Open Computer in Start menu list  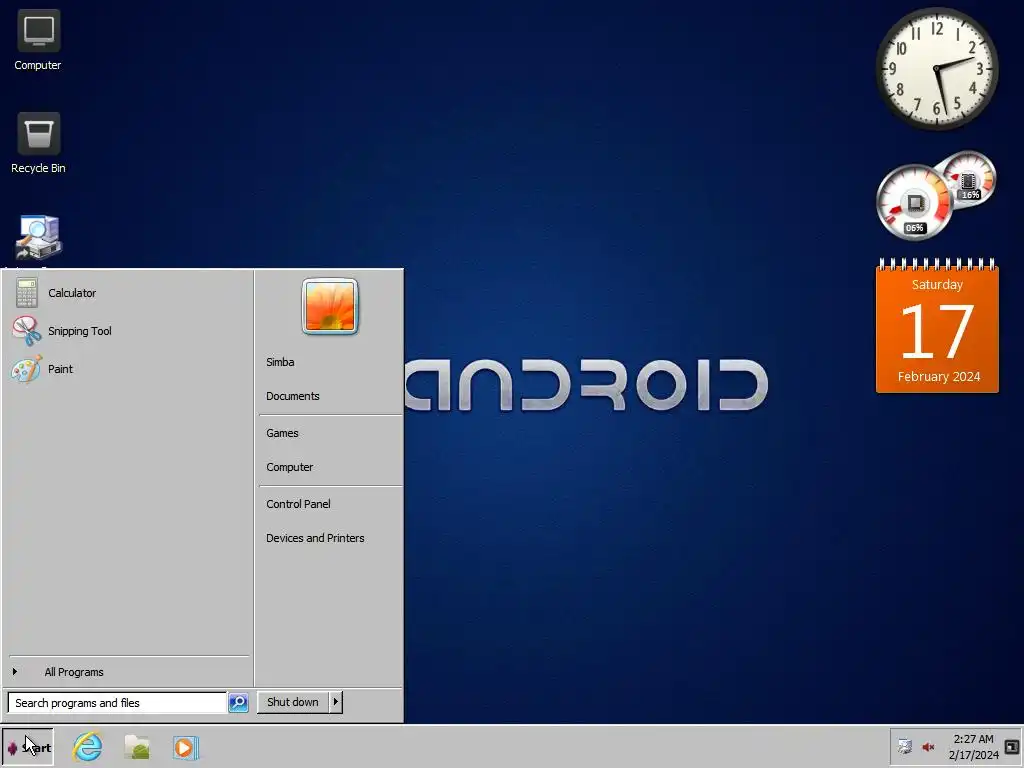pyautogui.click(x=289, y=467)
